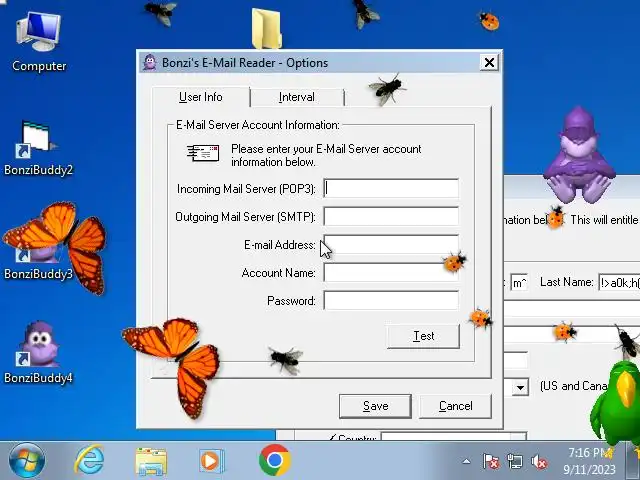Screen dimensions: 640x480
Task: Switch to the User Info tab
Action: click(201, 97)
